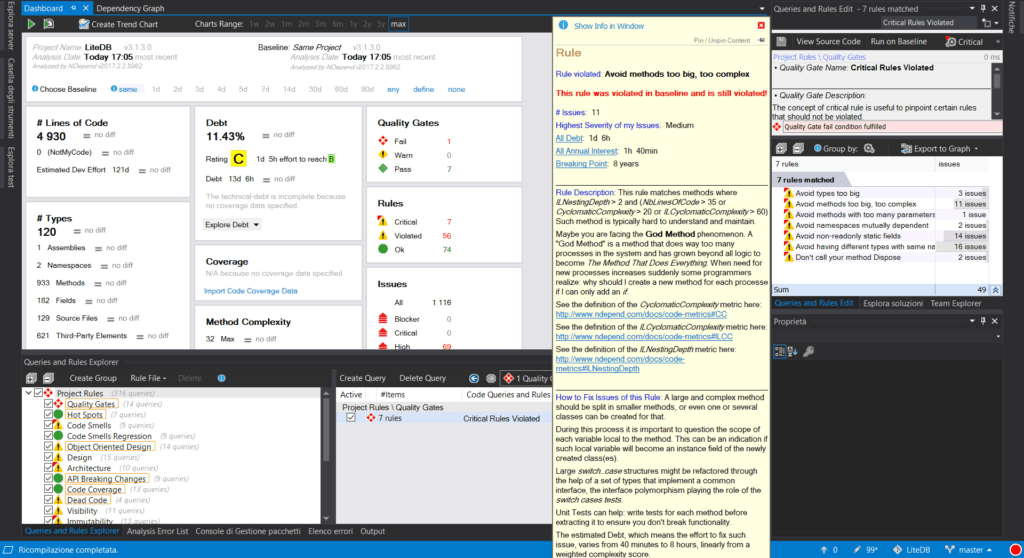Open the Analysis Error List tab

coord(159,531)
